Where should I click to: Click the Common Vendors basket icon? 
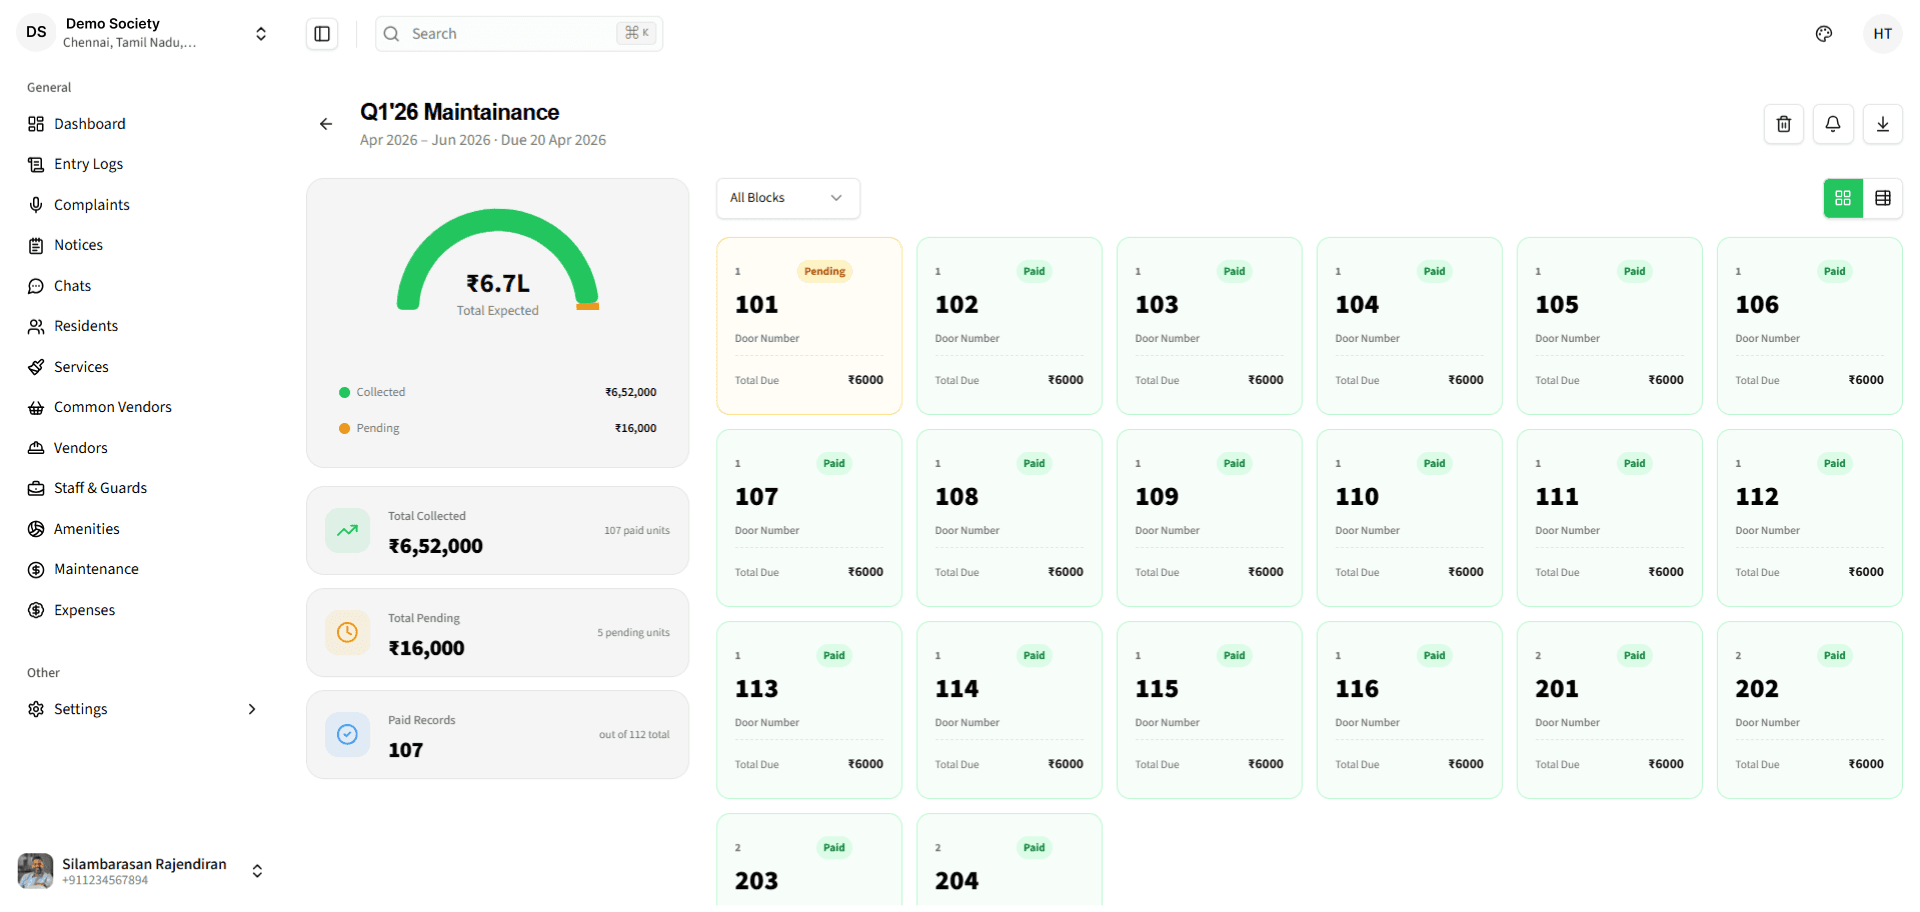36,407
